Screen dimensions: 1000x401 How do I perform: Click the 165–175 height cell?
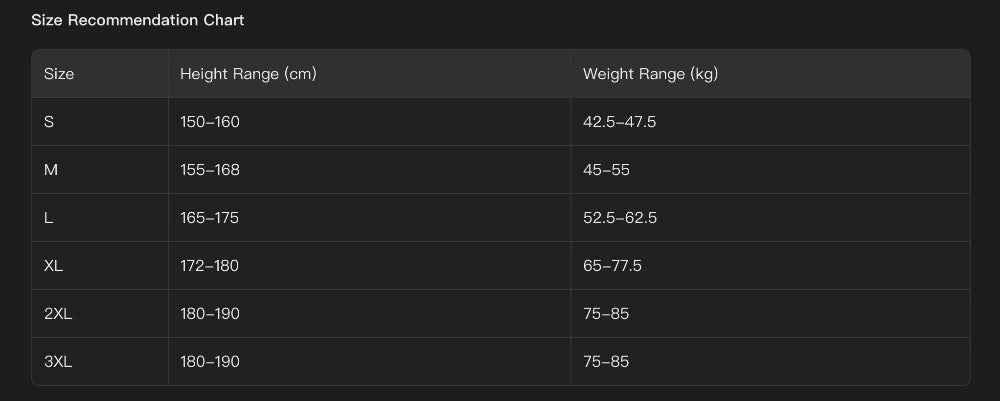tap(210, 218)
